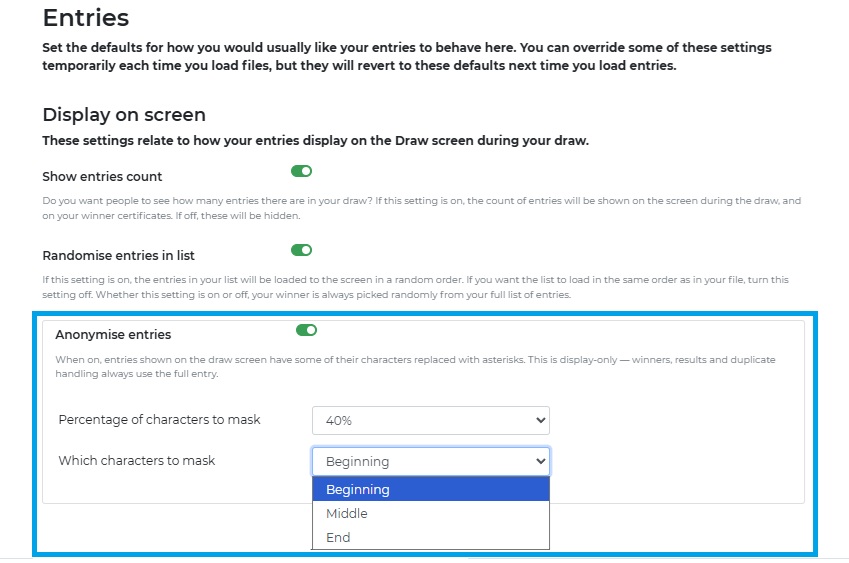The width and height of the screenshot is (849, 563).
Task: Click the Entries page heading
Action: pos(86,18)
